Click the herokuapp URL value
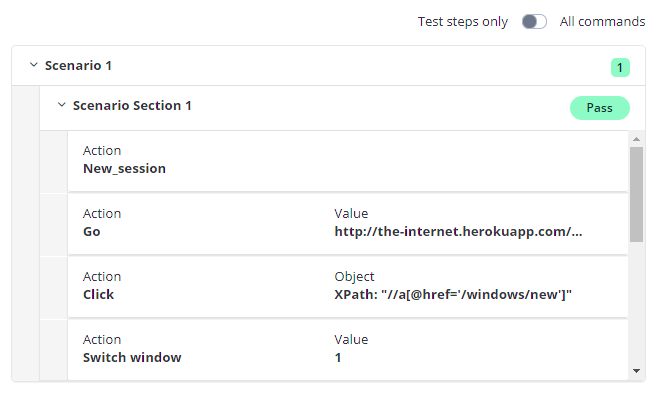The width and height of the screenshot is (662, 396). 458,231
